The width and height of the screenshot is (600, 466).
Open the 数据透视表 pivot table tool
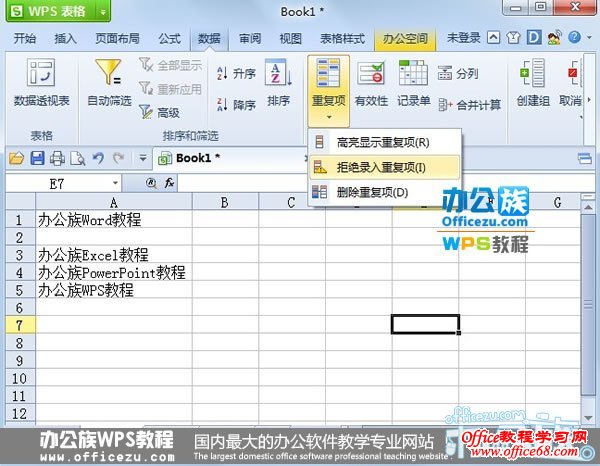(x=42, y=83)
